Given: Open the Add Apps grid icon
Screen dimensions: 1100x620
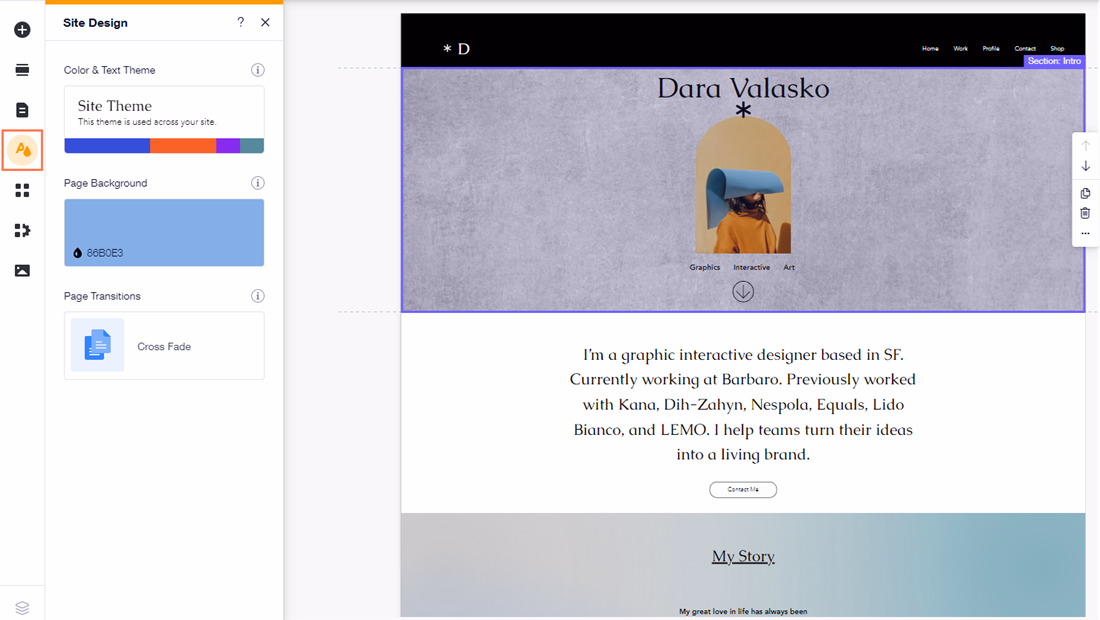Looking at the screenshot, I should [22, 190].
